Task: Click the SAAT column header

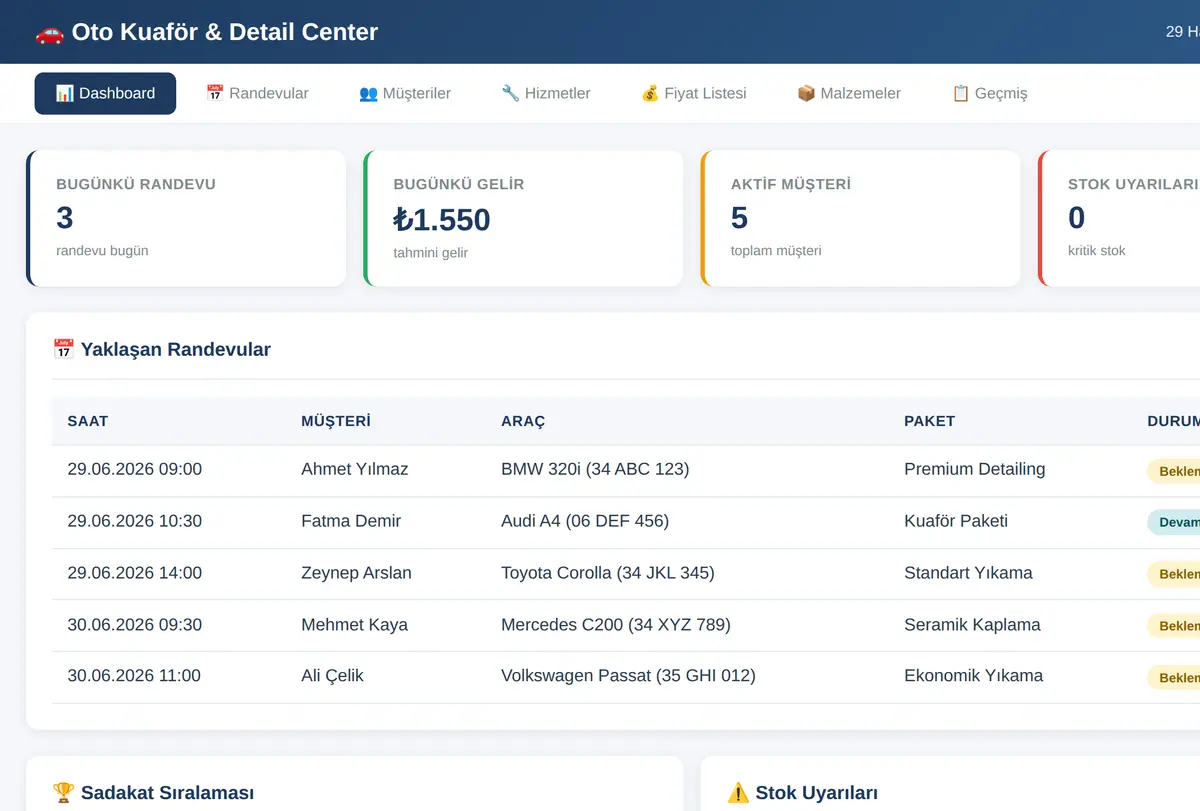Action: [x=88, y=421]
